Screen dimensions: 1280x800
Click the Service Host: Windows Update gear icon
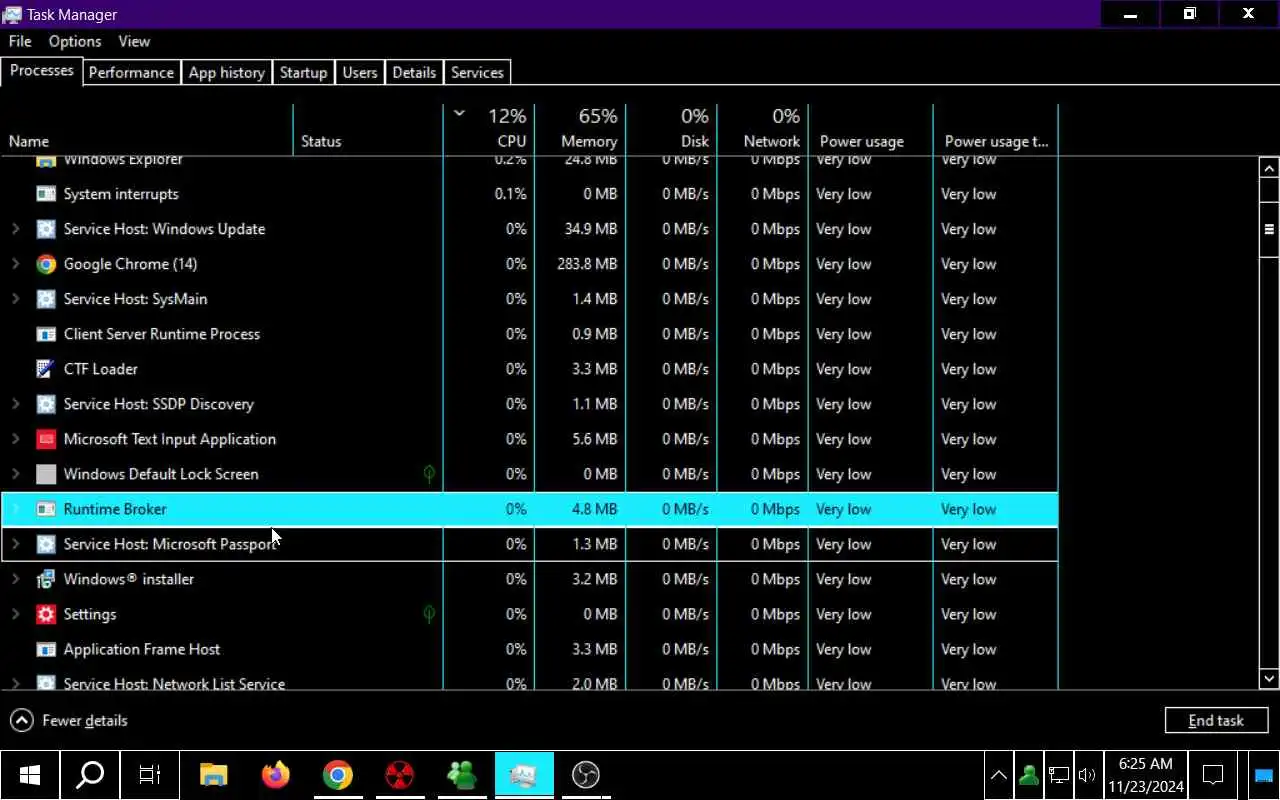tap(46, 229)
